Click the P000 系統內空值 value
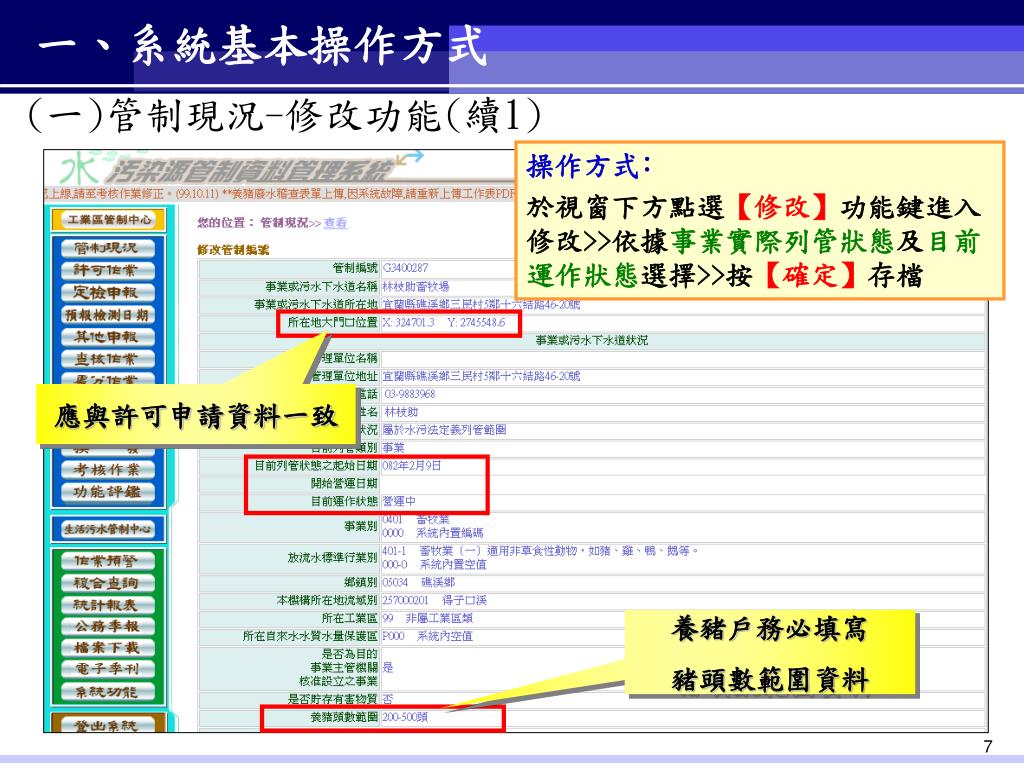The height and width of the screenshot is (768, 1024). tap(428, 636)
